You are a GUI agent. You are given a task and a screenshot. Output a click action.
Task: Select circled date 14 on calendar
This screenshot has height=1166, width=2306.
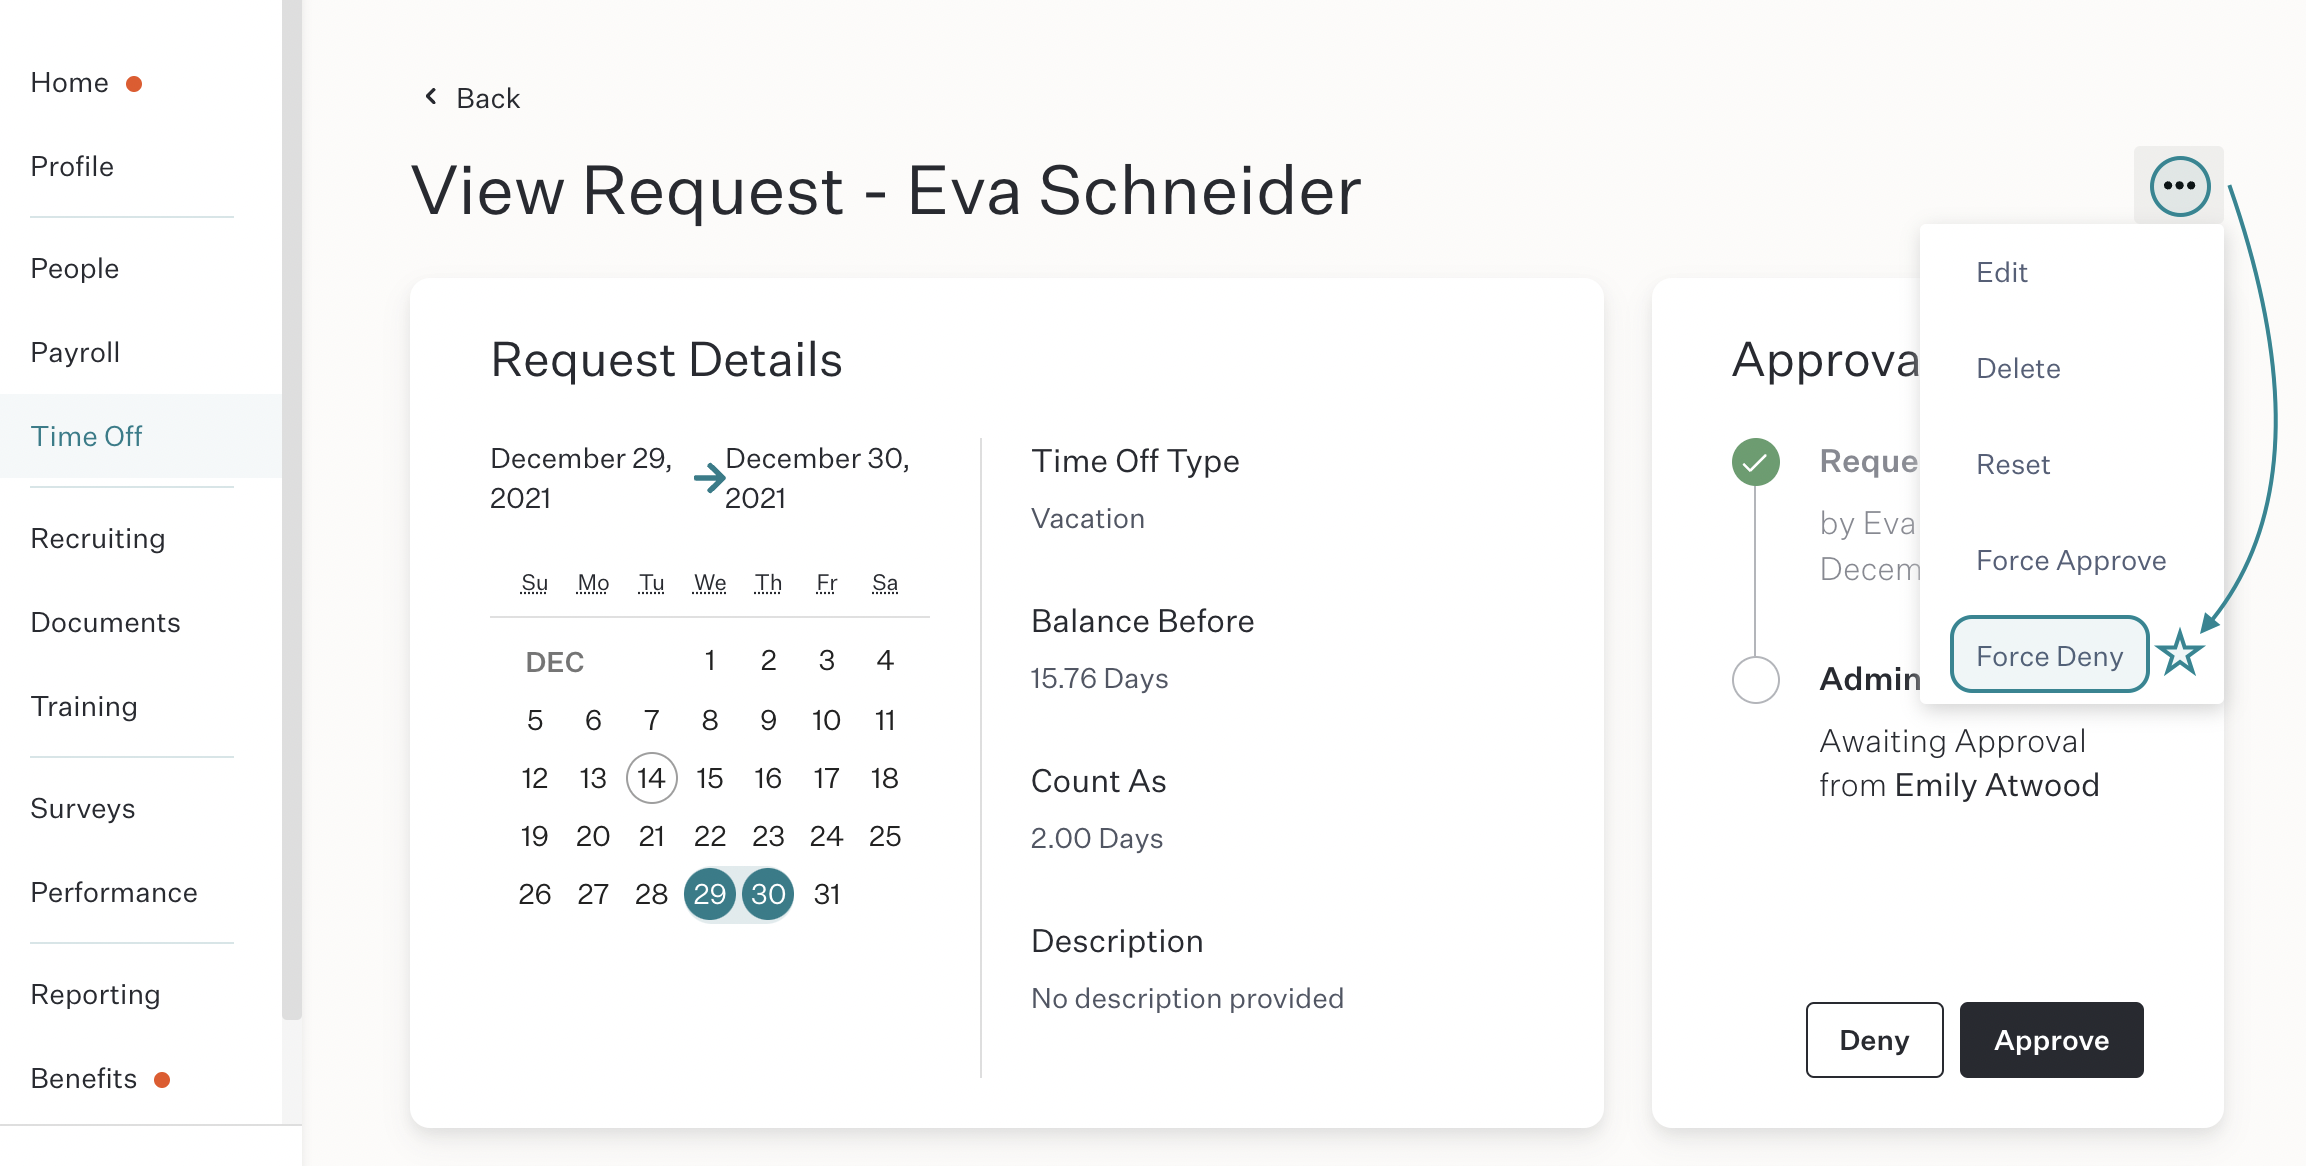651,778
